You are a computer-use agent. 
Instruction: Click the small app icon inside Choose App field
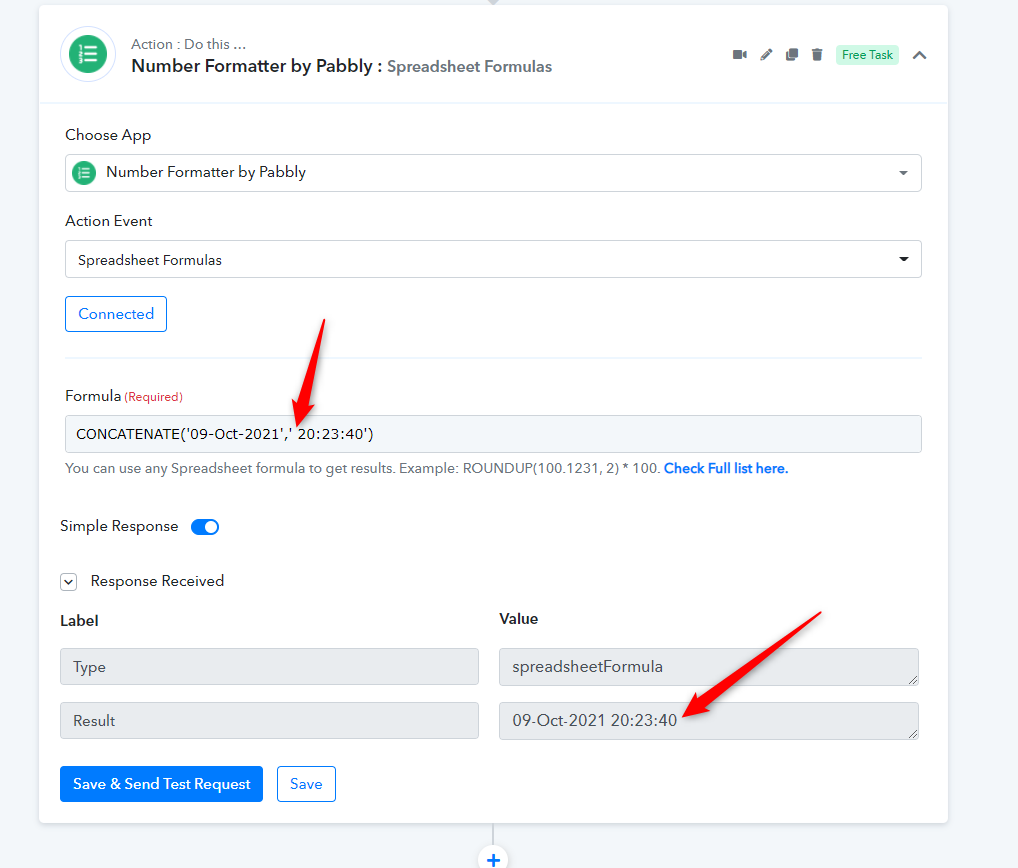point(84,173)
